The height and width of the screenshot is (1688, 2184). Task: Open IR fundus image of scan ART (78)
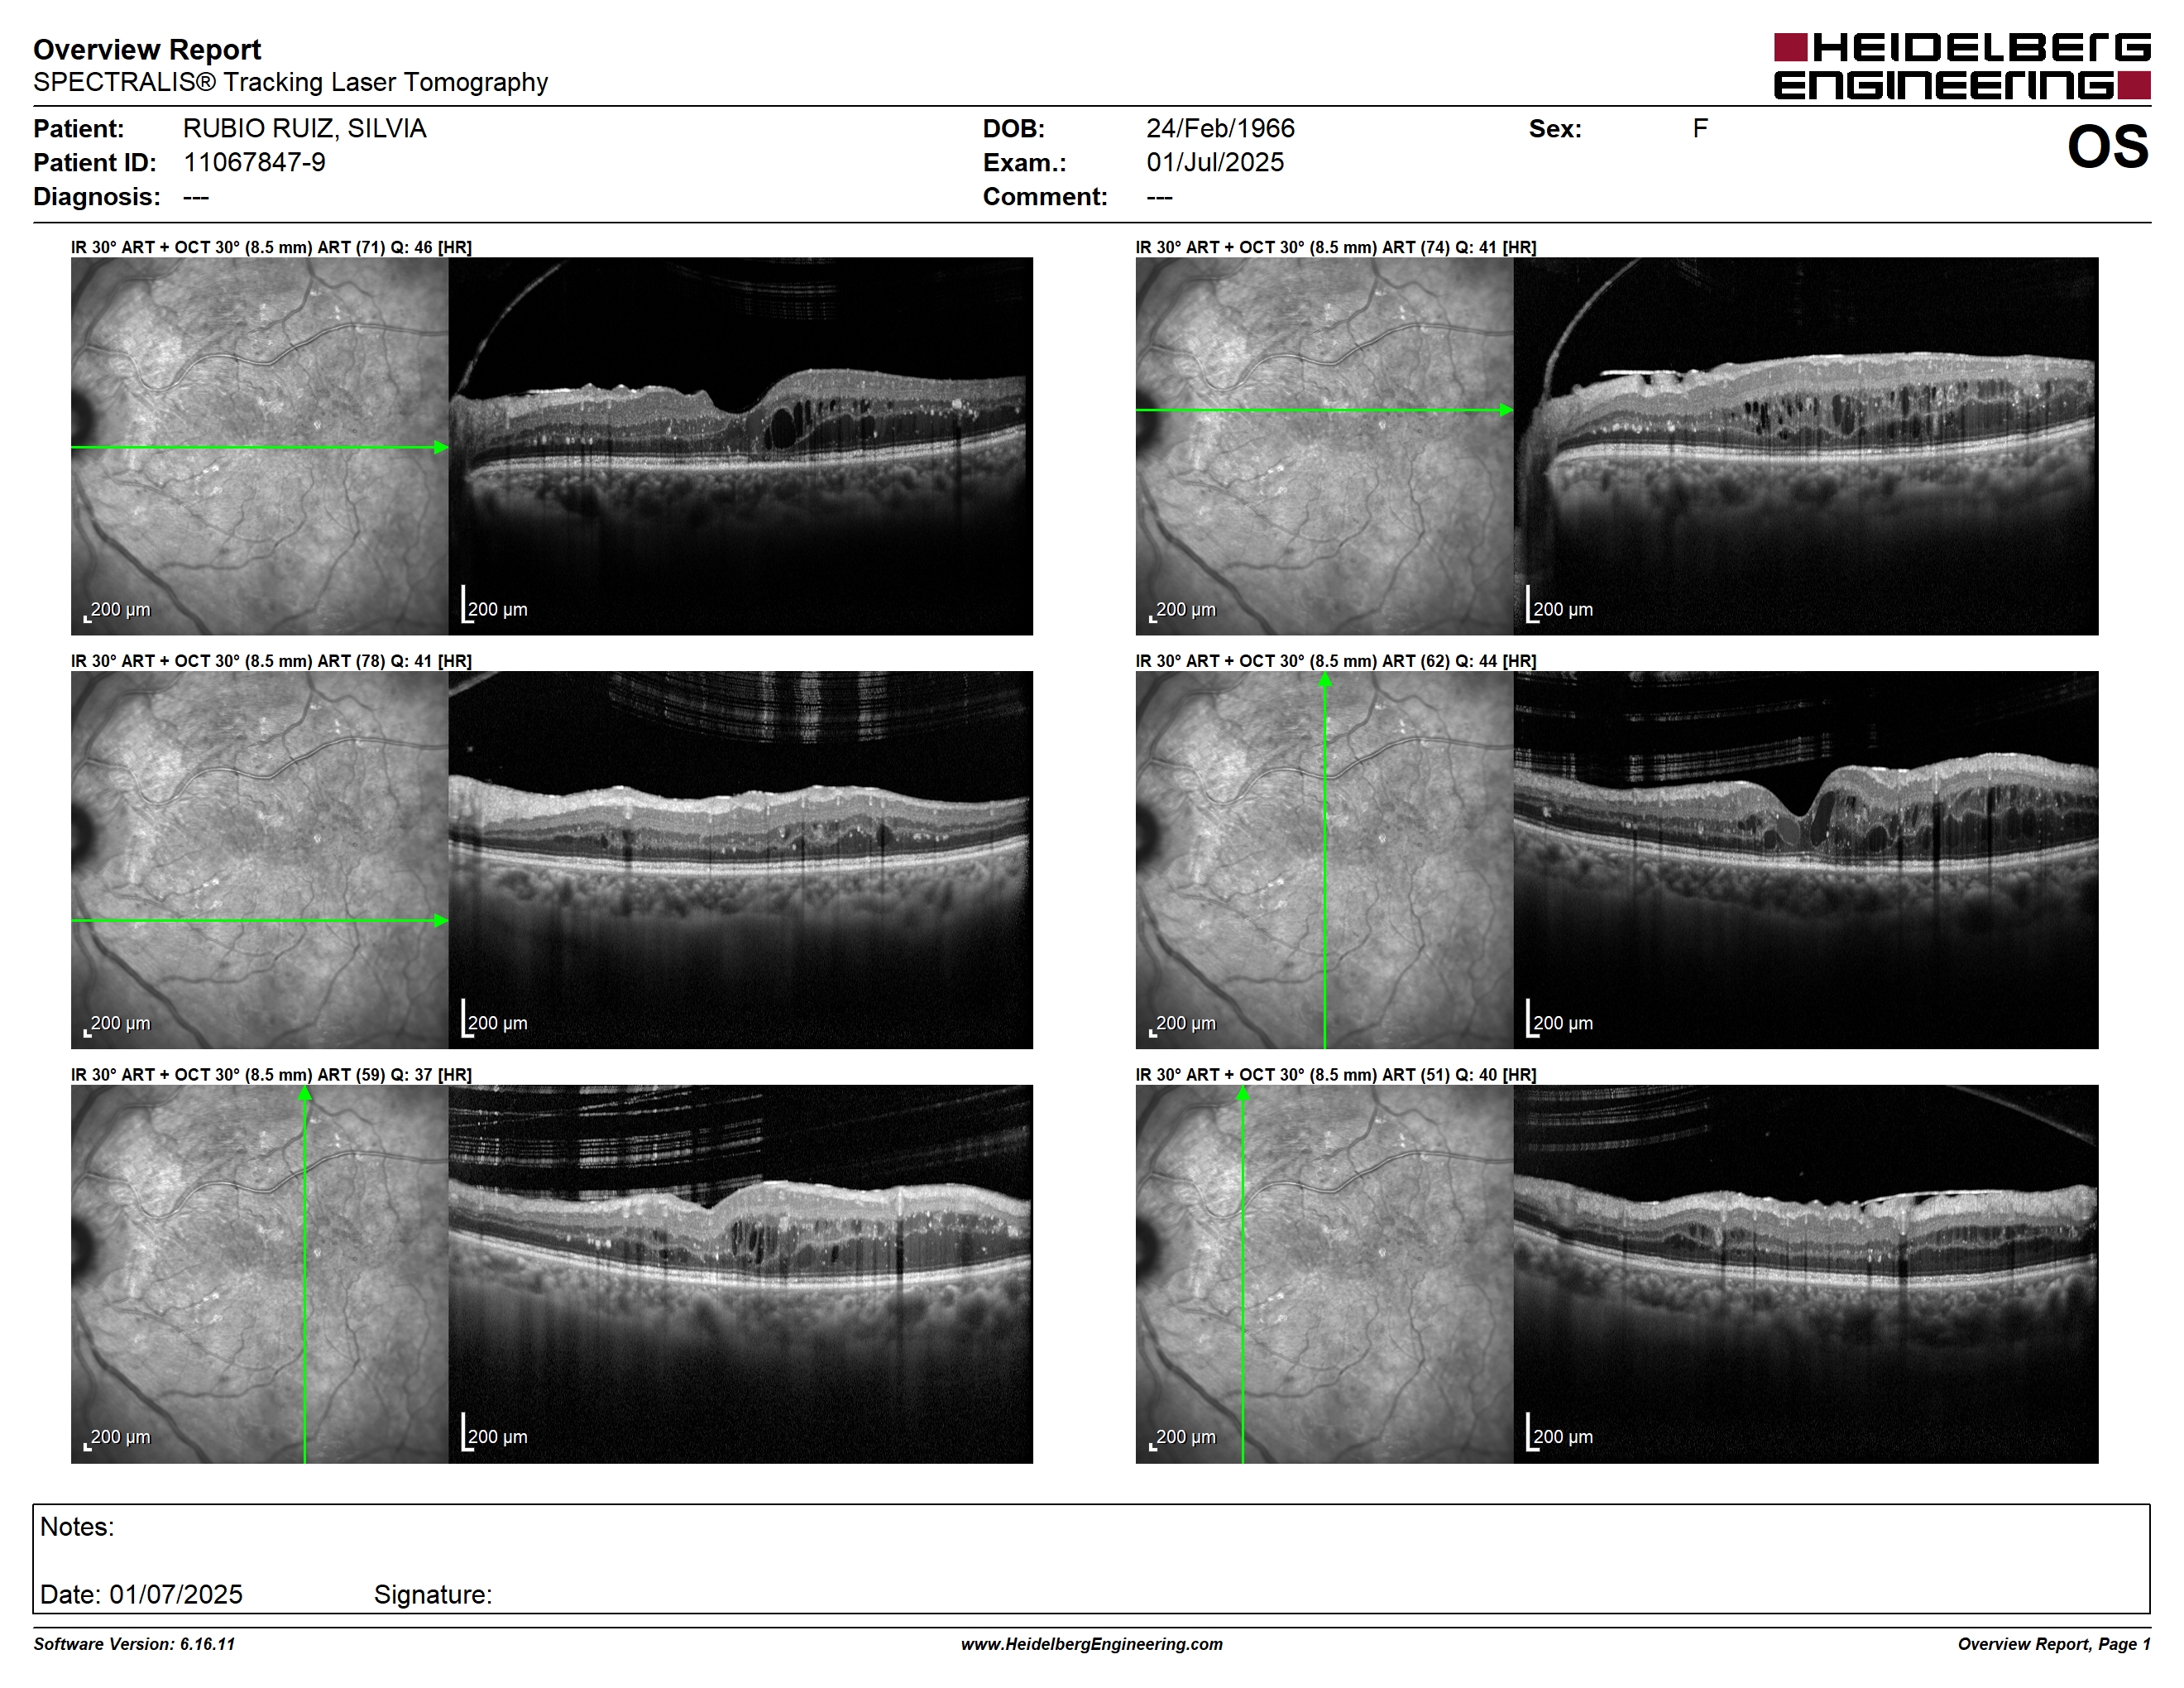click(x=259, y=860)
